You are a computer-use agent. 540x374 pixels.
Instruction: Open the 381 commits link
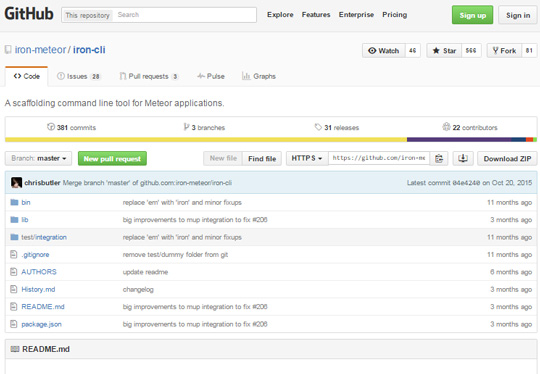tap(72, 127)
